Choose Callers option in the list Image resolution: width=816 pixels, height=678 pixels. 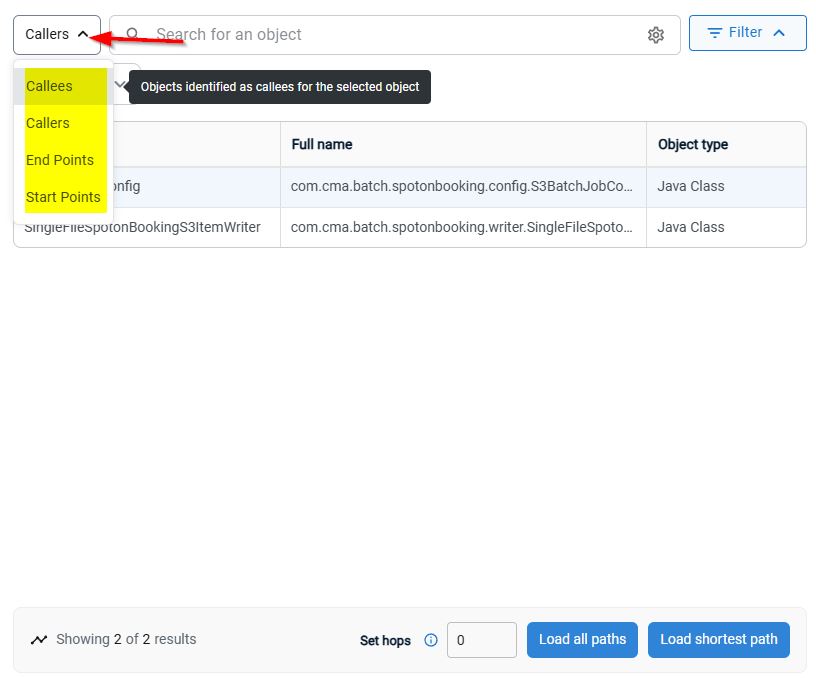point(47,123)
